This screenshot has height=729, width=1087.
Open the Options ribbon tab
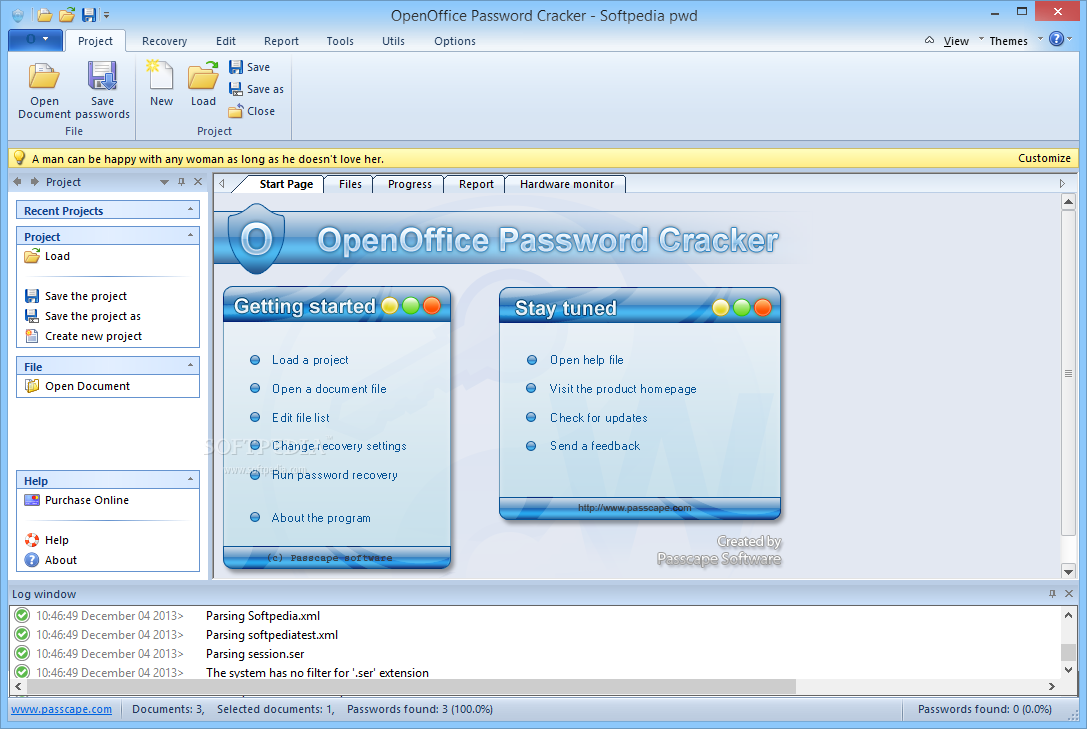pyautogui.click(x=455, y=41)
